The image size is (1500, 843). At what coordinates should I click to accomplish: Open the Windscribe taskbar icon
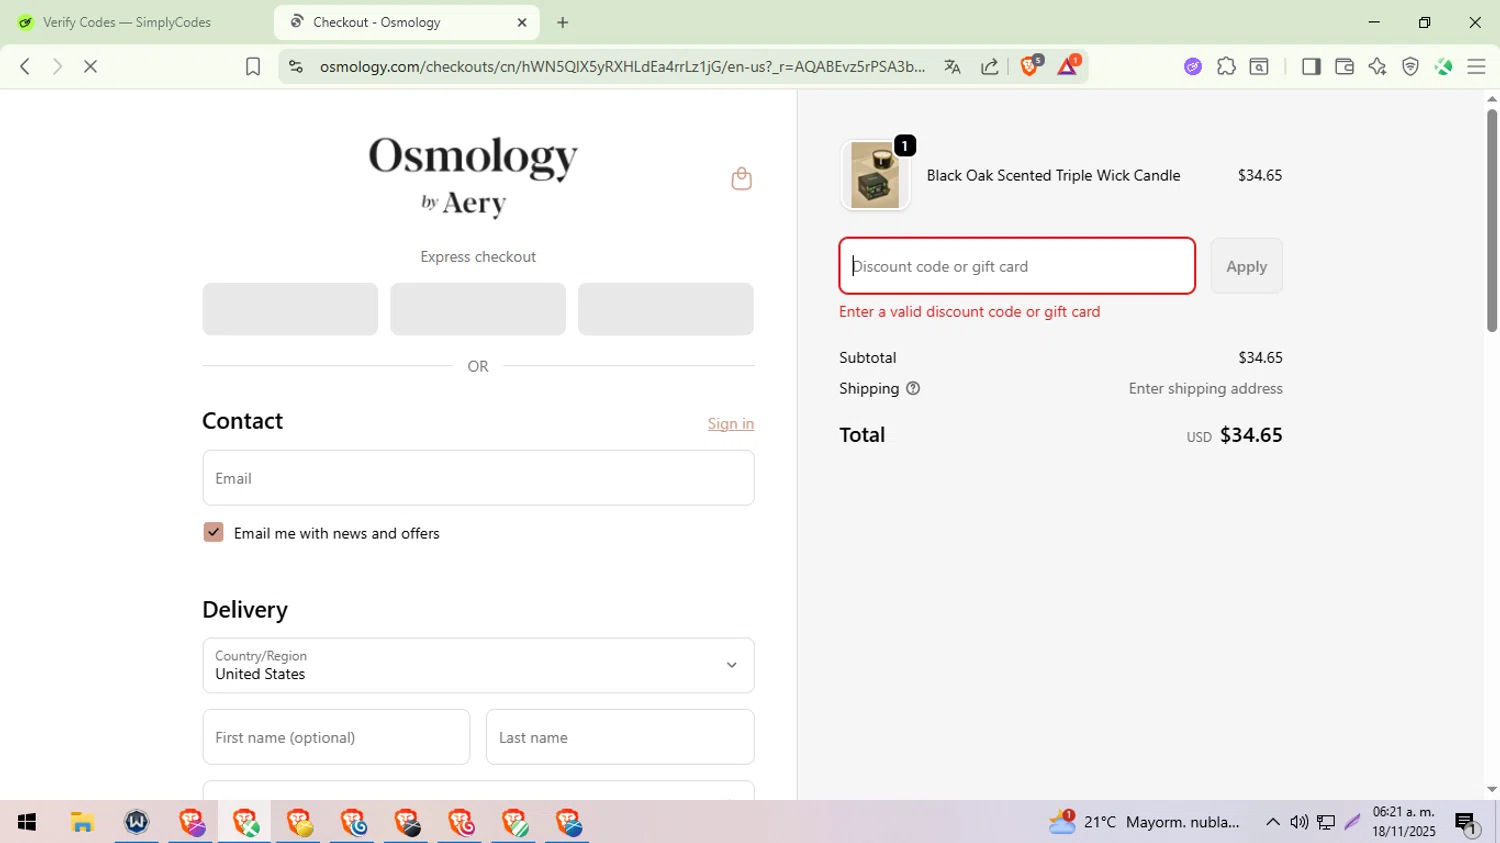[x=136, y=822]
